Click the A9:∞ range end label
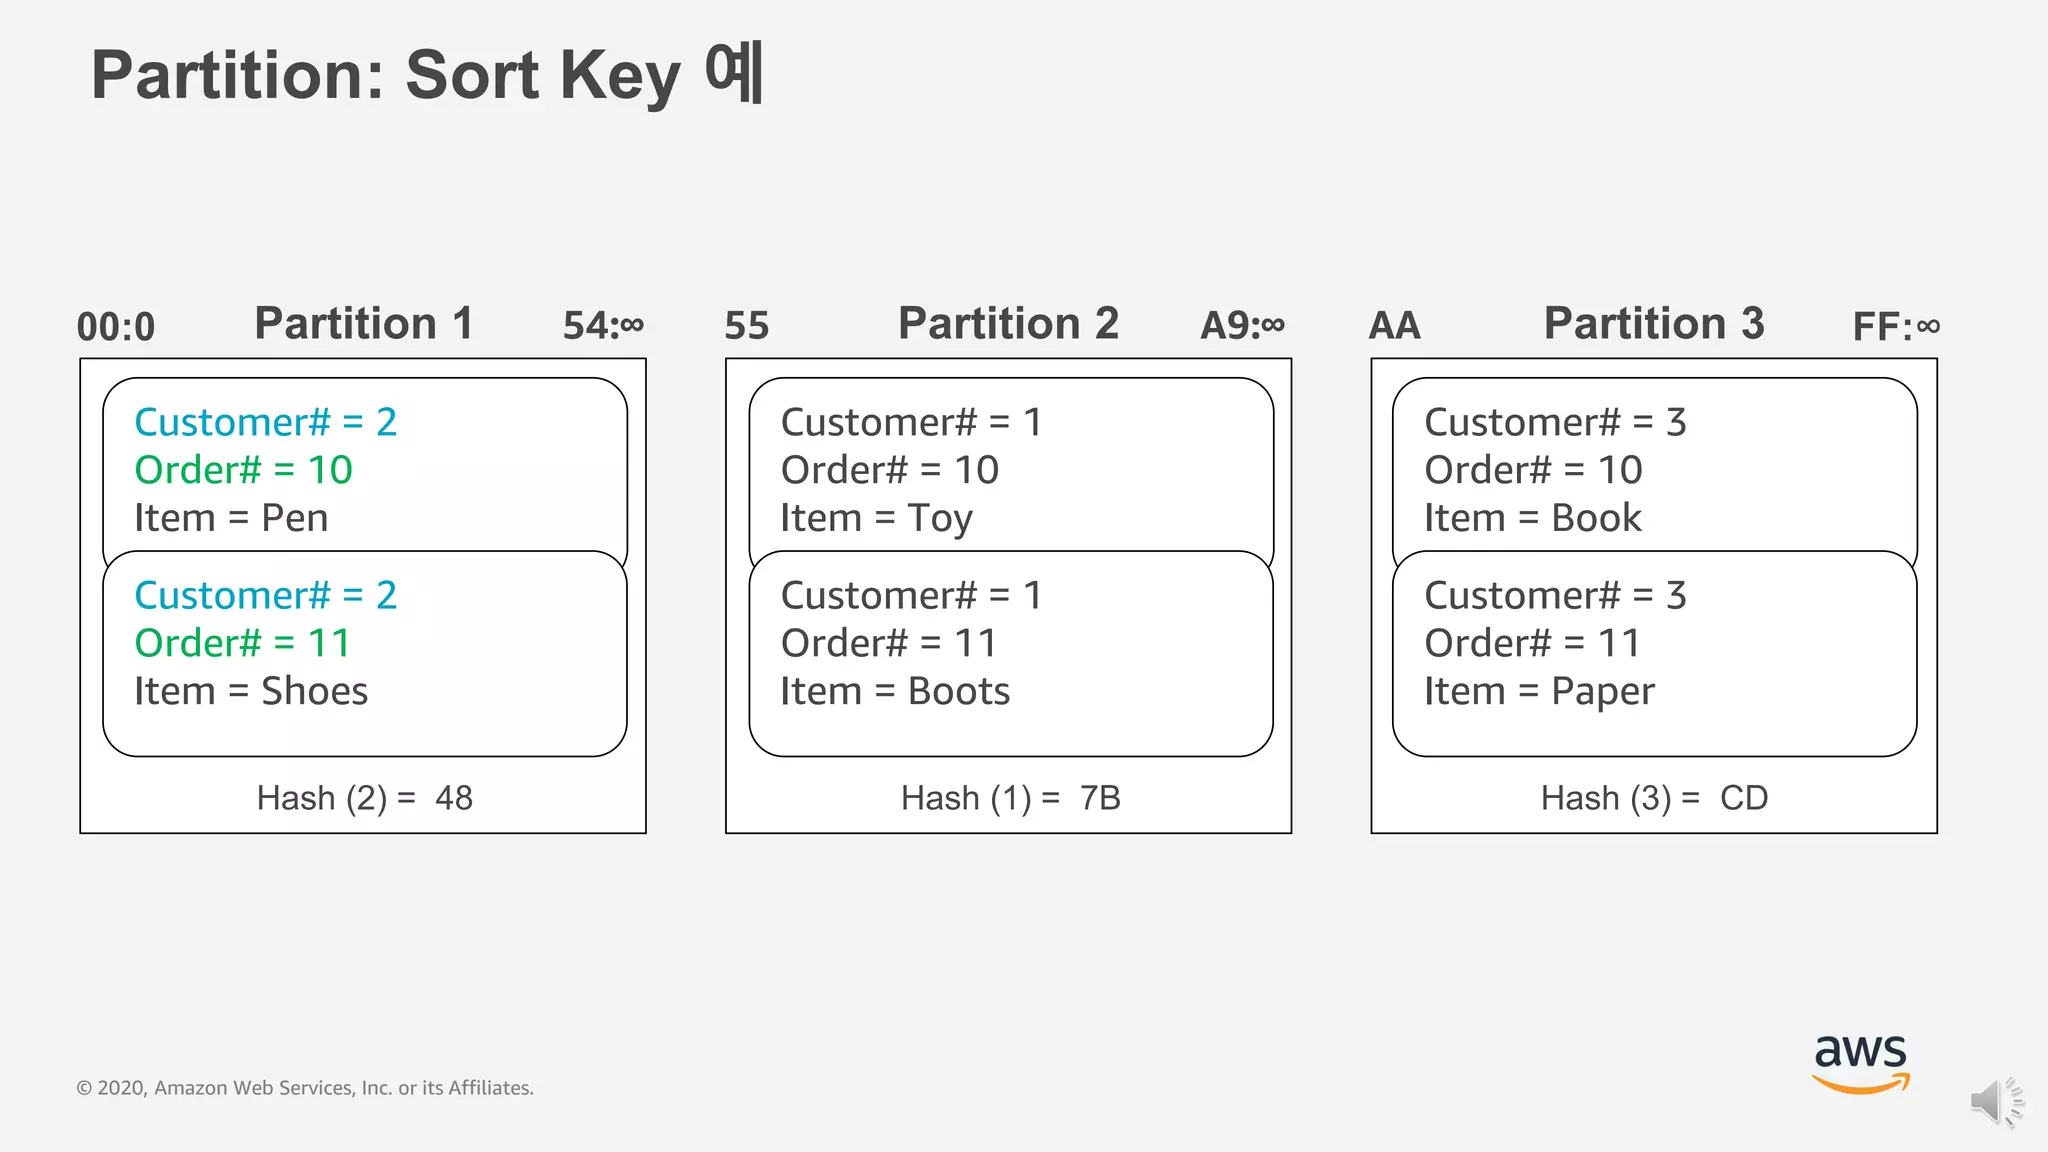 tap(1242, 326)
